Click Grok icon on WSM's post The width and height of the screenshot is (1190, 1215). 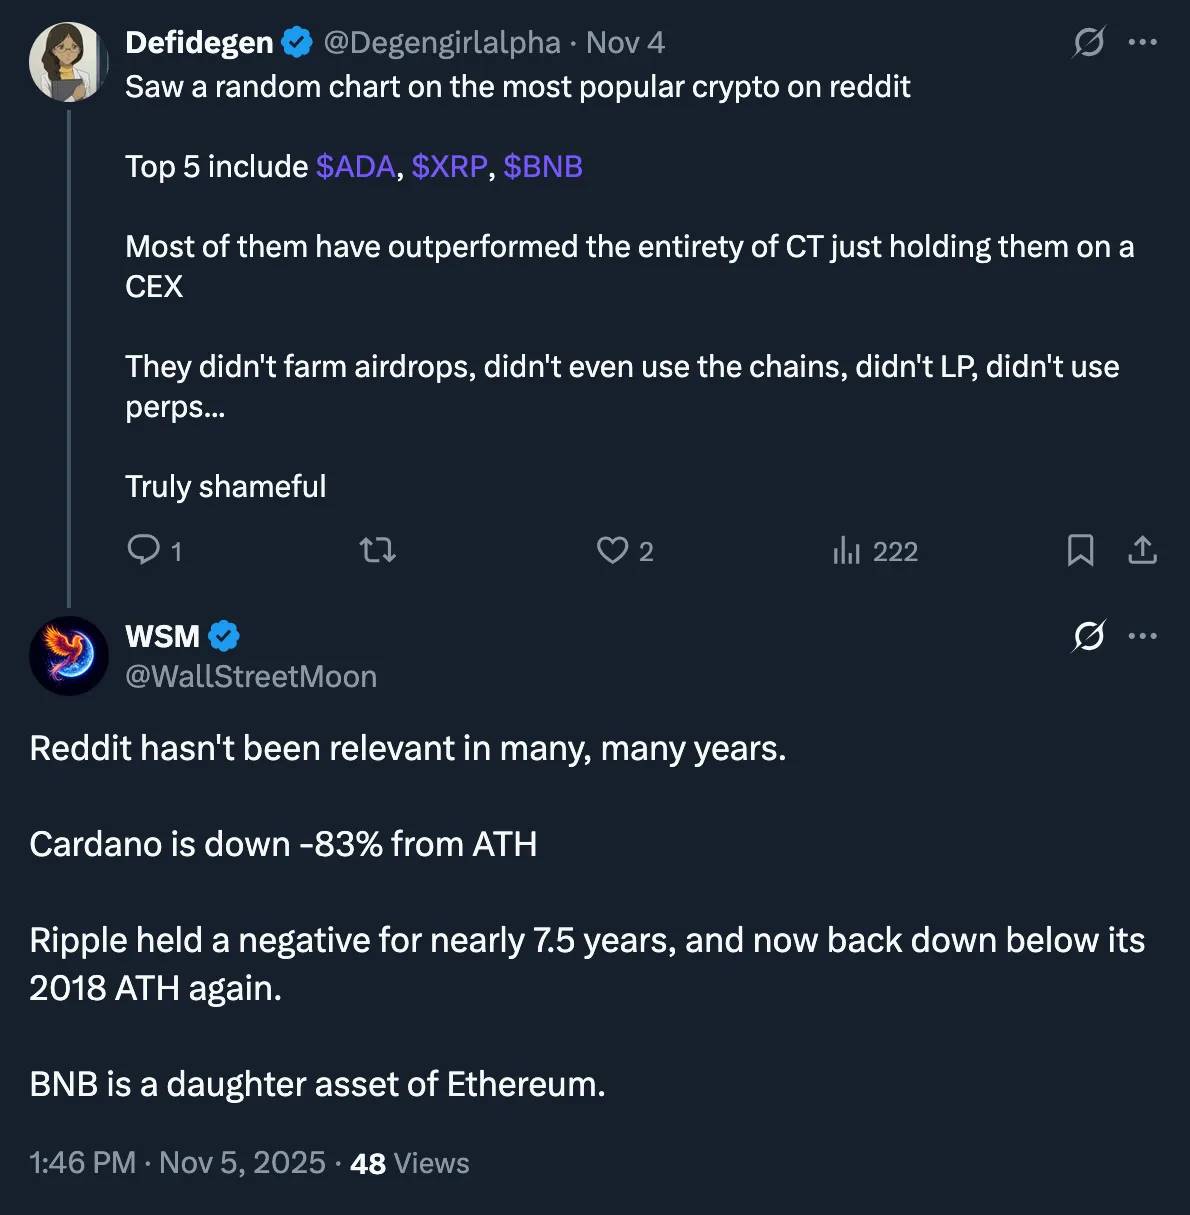pos(1088,636)
